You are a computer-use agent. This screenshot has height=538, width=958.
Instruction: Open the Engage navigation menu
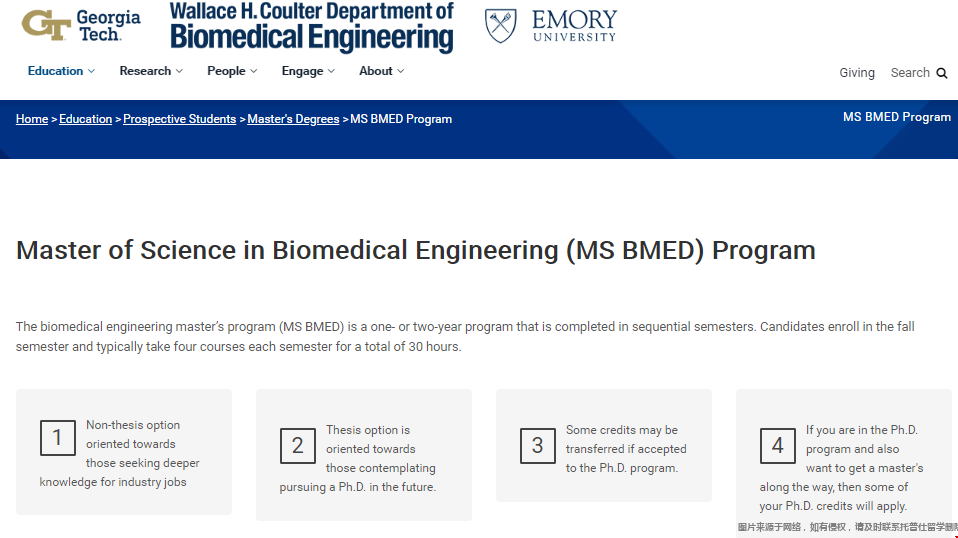click(308, 71)
